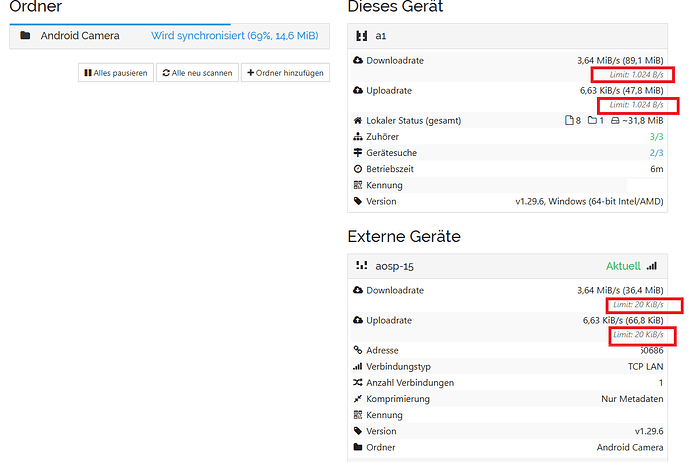Click the Gerätesuche value 2/3
Image resolution: width=689 pixels, height=462 pixels.
(x=656, y=153)
